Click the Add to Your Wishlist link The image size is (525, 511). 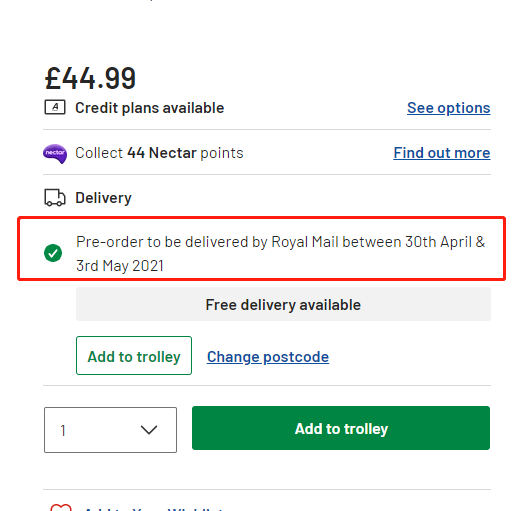pos(154,508)
